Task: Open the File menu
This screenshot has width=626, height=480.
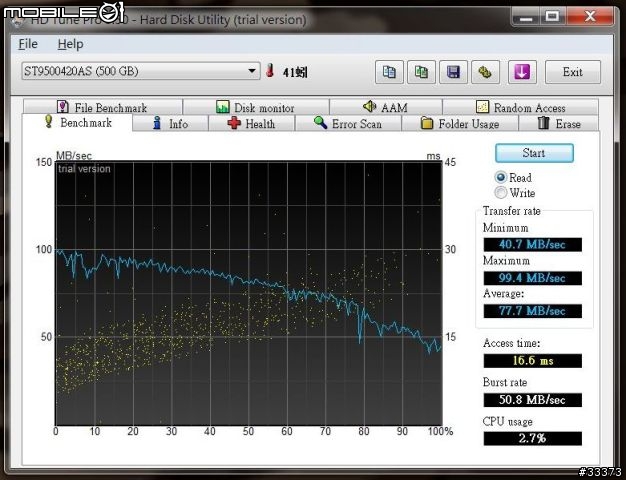Action: click(x=28, y=44)
